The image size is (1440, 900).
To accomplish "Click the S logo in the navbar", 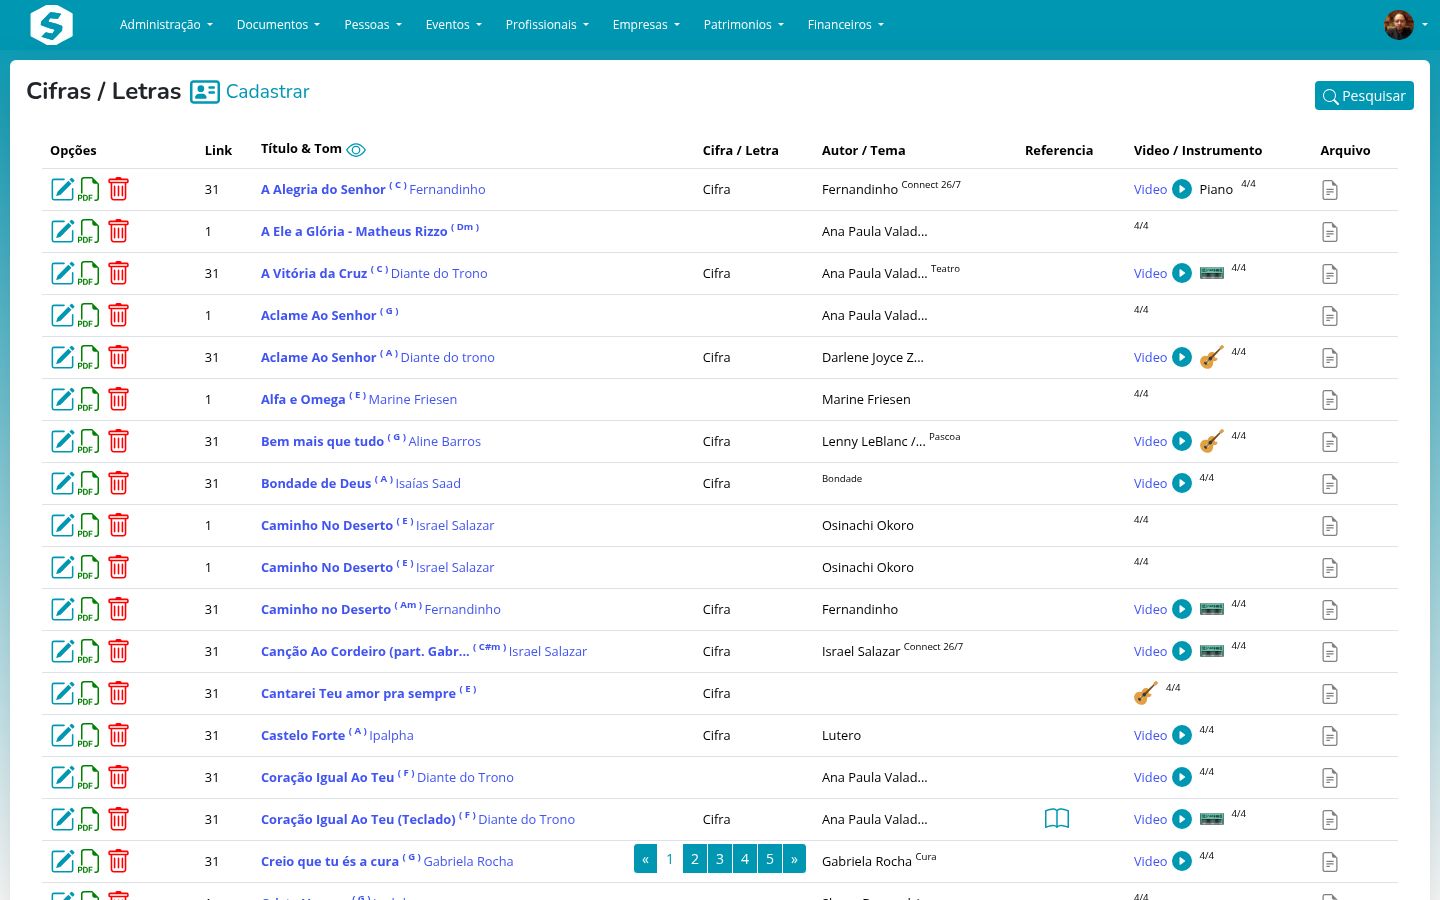I will [52, 25].
